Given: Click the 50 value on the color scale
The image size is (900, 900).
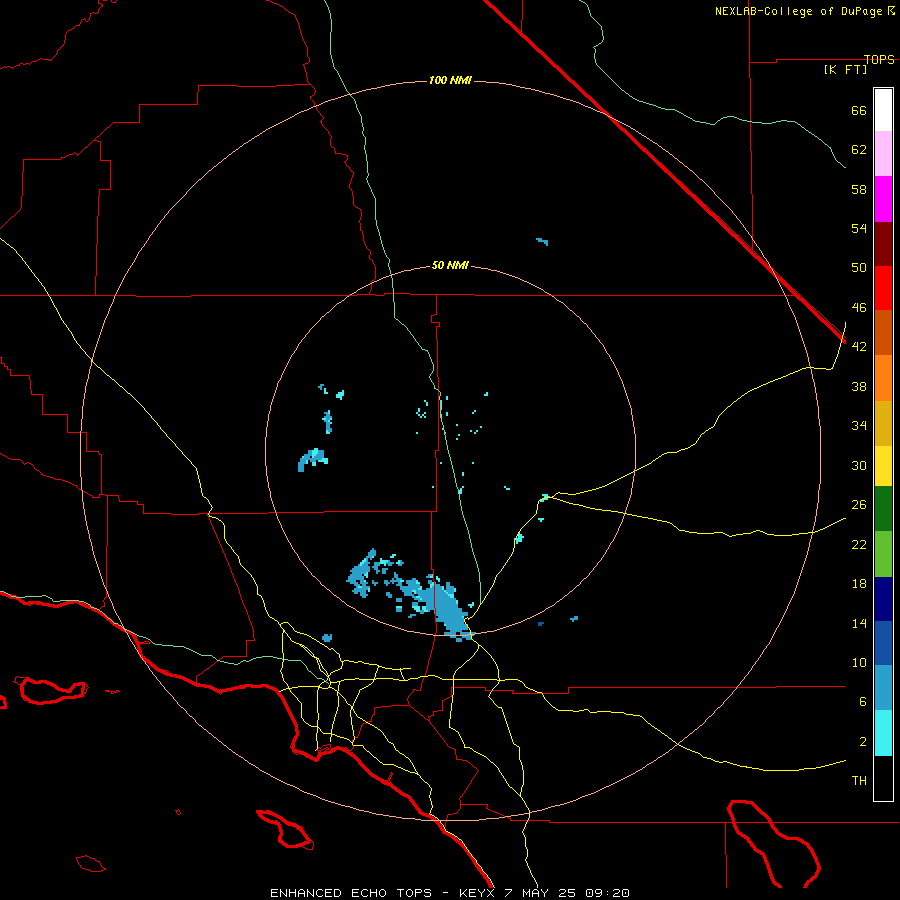Looking at the screenshot, I should click(859, 268).
